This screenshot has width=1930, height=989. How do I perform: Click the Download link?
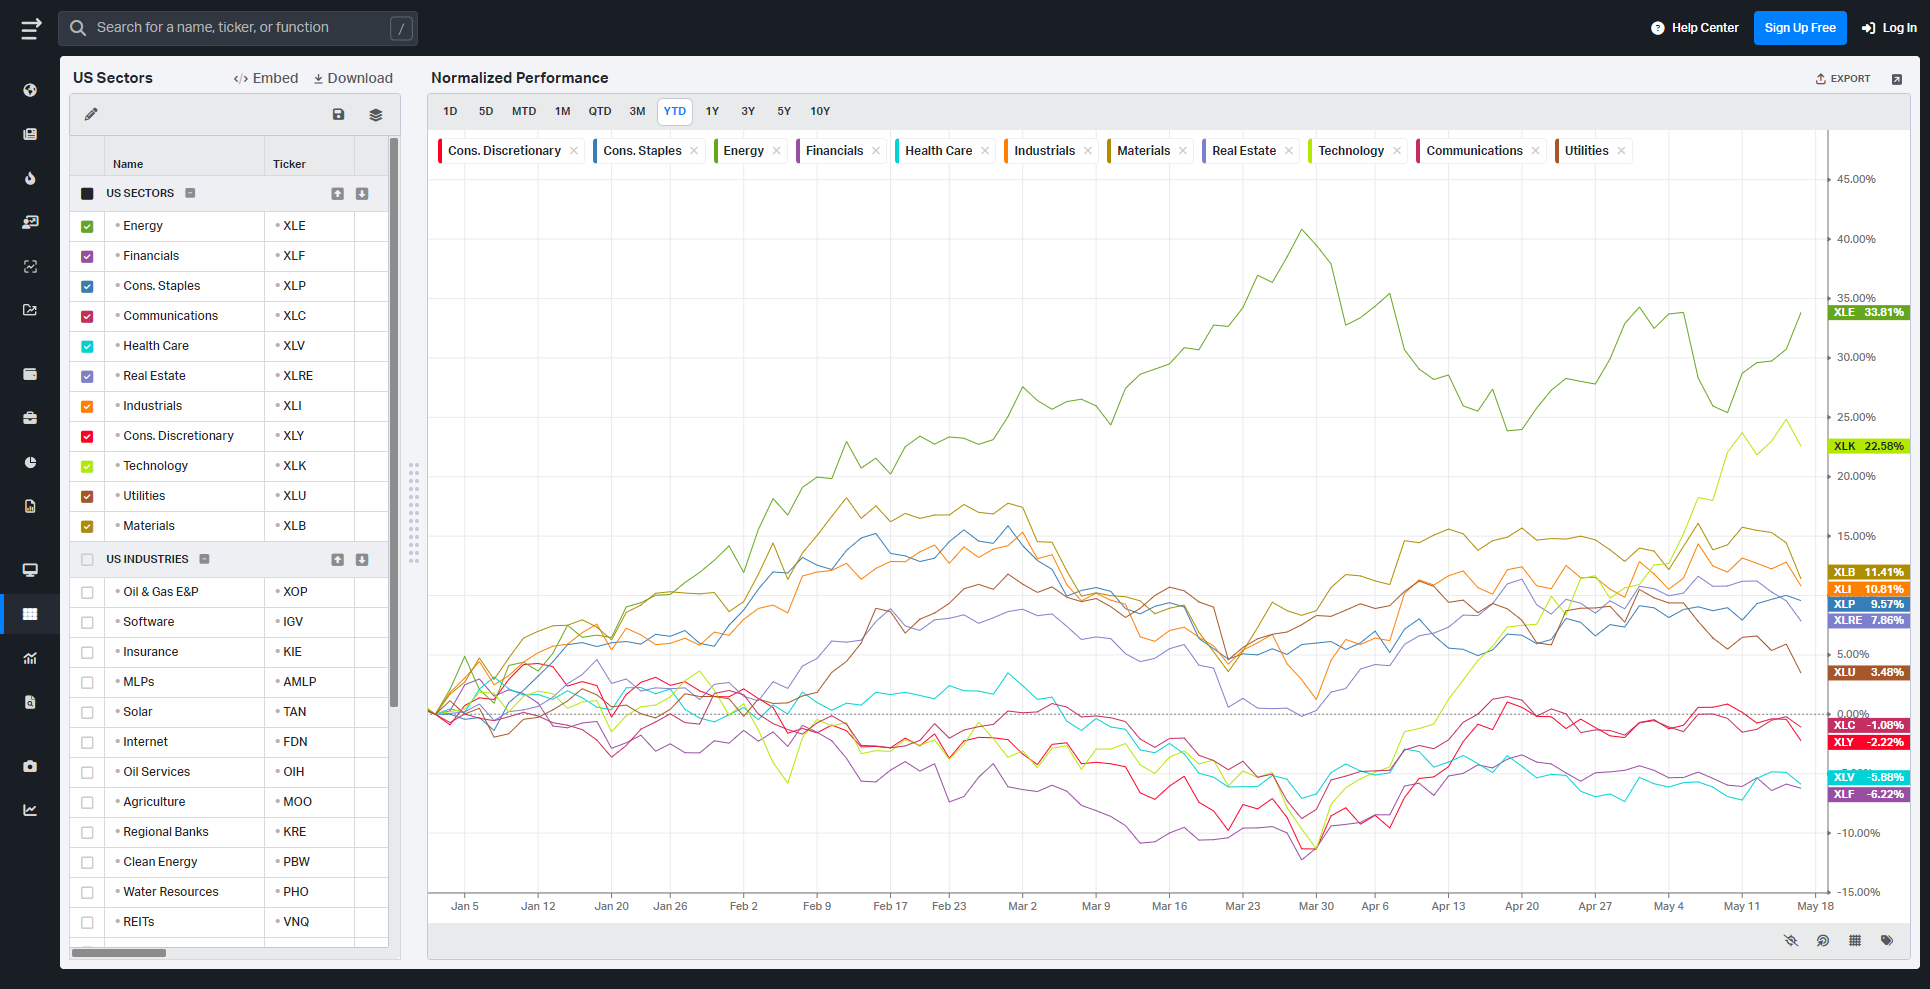353,78
